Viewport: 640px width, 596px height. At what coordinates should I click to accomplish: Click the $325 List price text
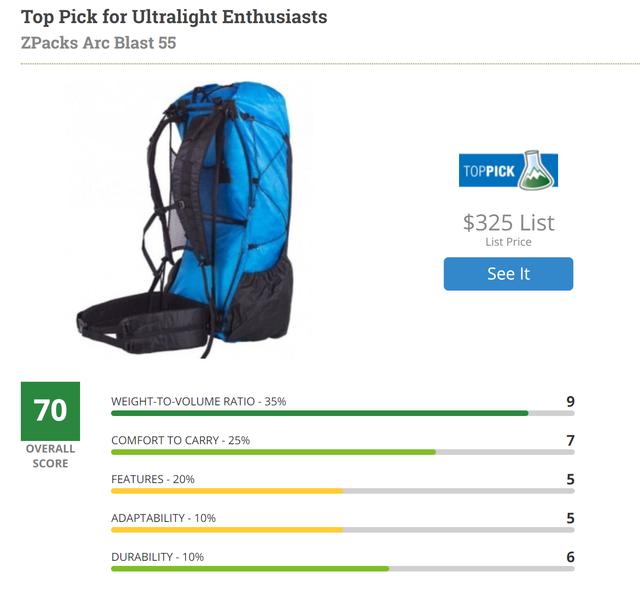click(508, 222)
